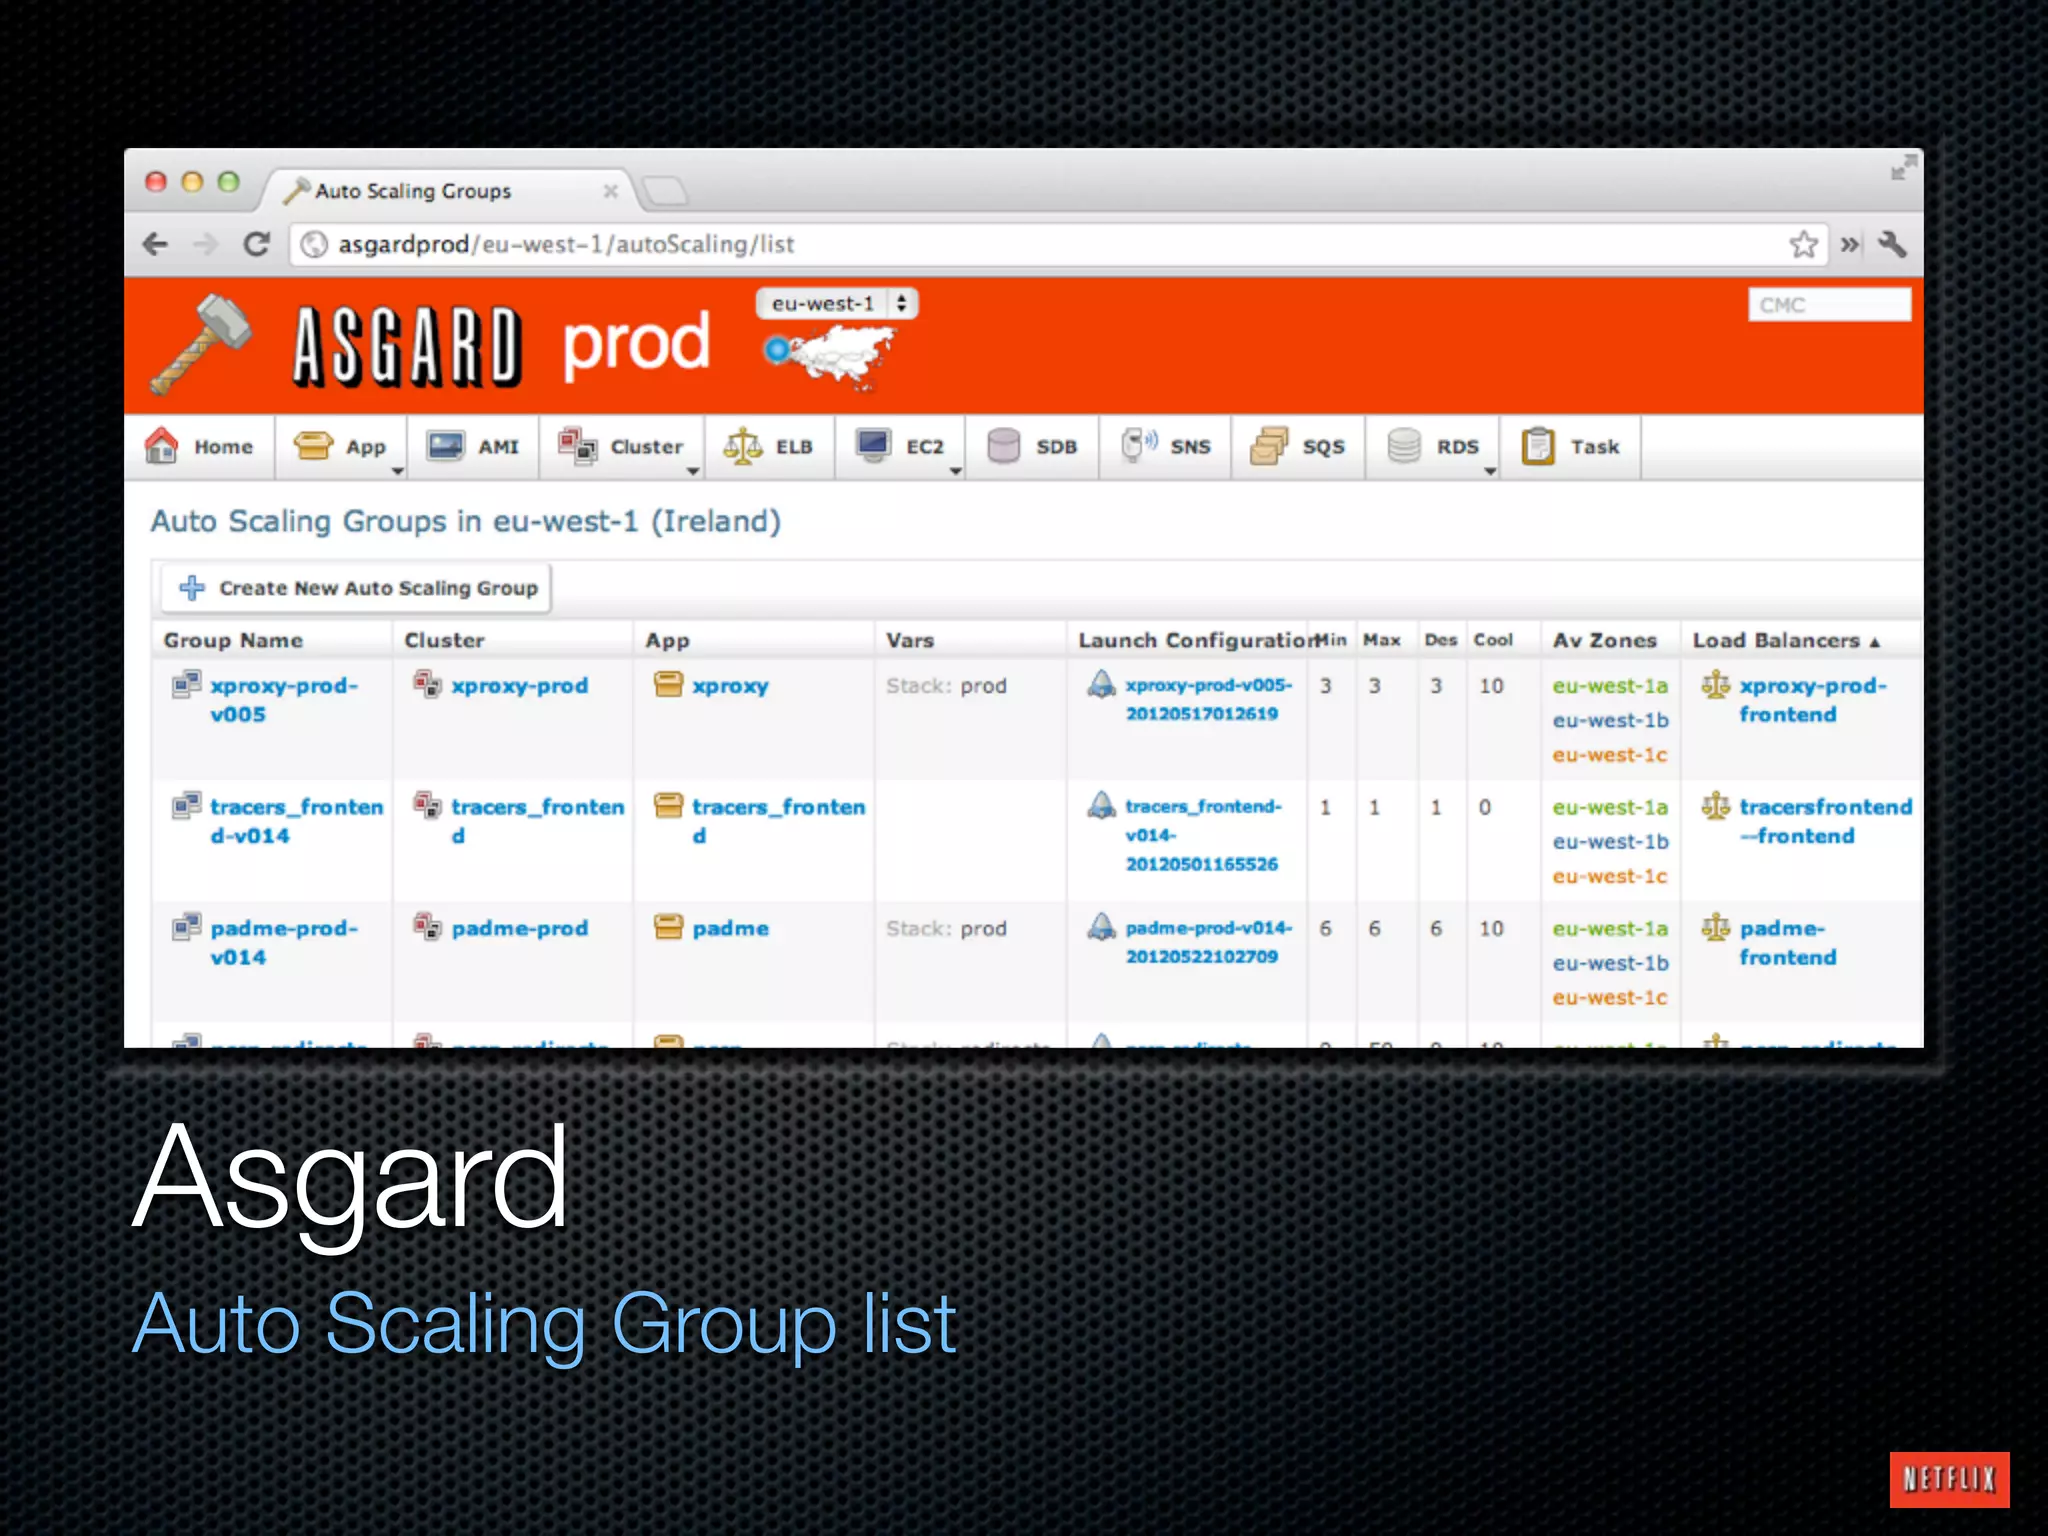Sort by Load Balancers column header
Screen dimensions: 2048x1536
1787,640
